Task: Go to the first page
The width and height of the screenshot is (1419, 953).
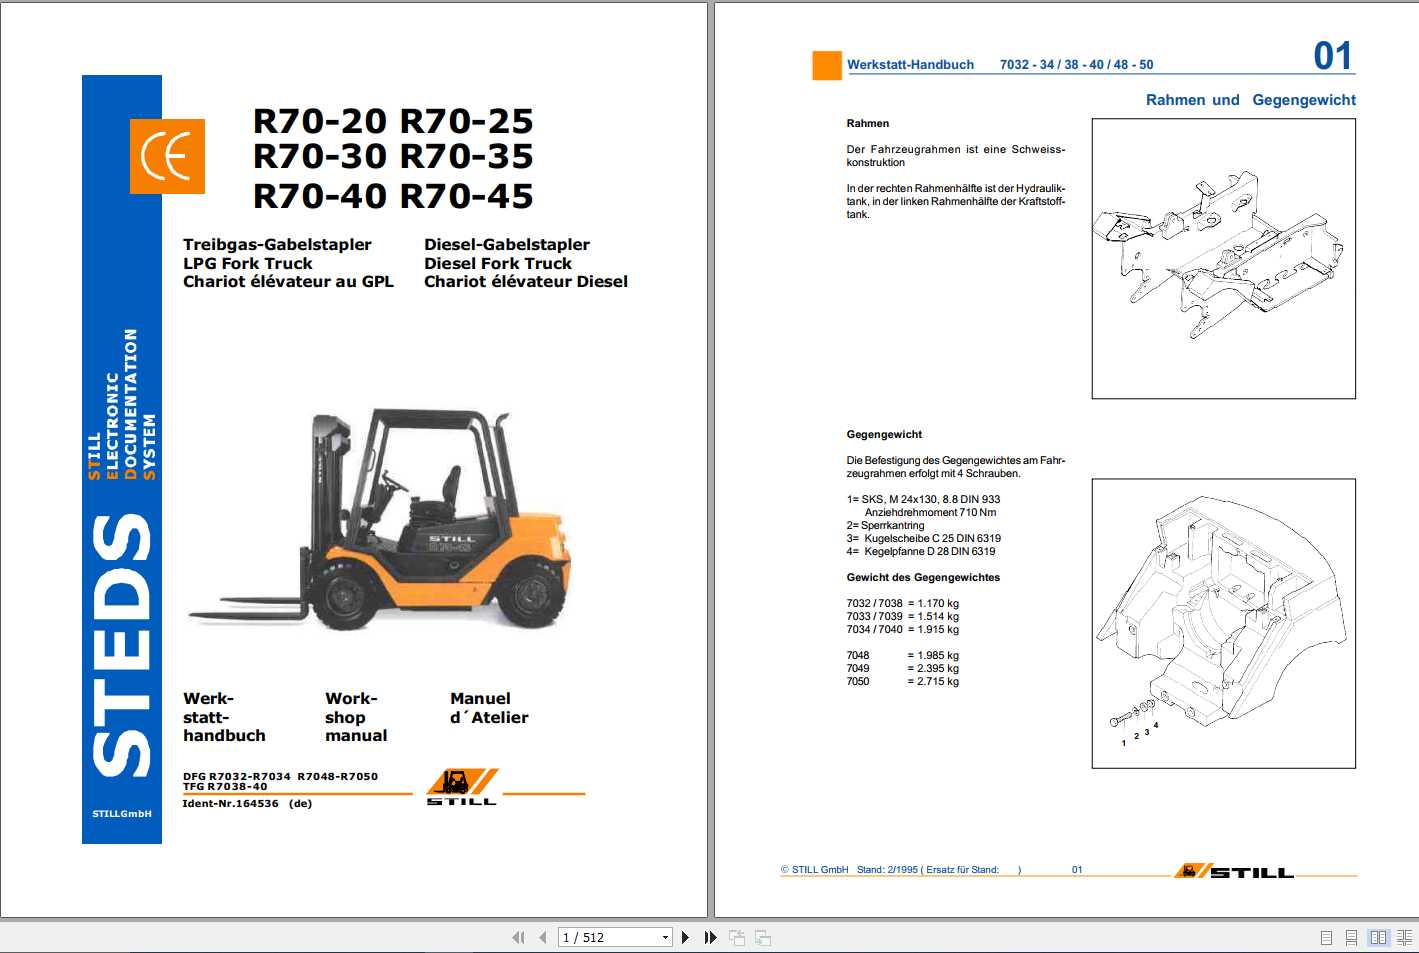Action: tap(518, 937)
